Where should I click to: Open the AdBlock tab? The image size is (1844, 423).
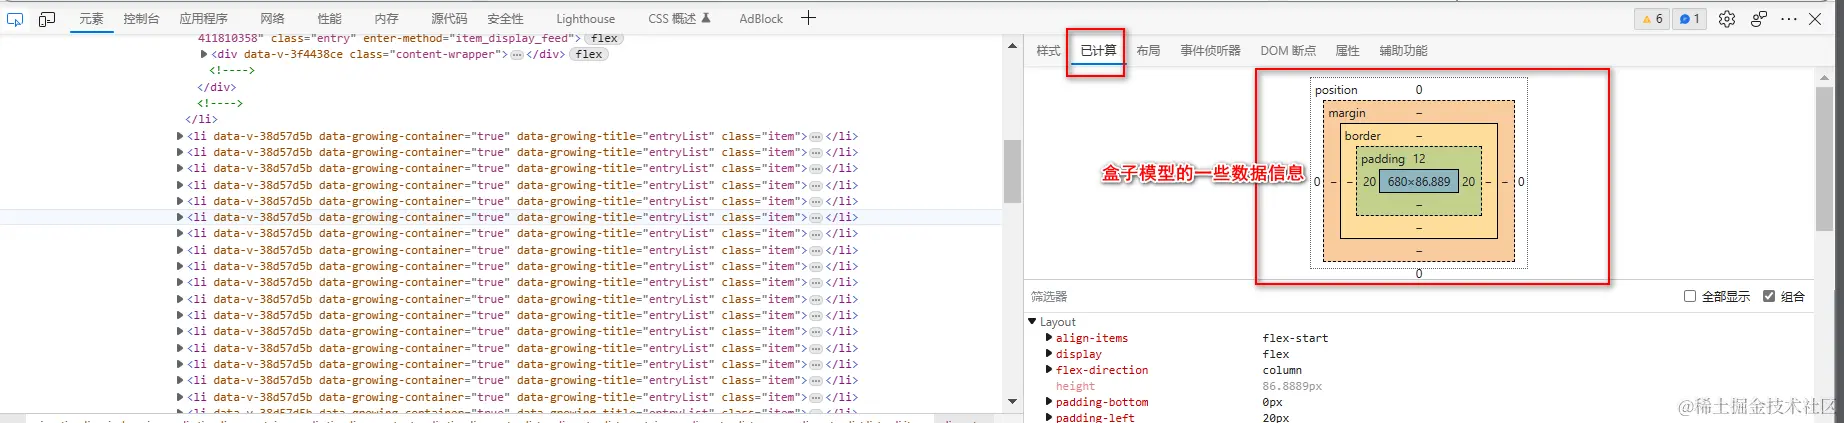[x=761, y=18]
